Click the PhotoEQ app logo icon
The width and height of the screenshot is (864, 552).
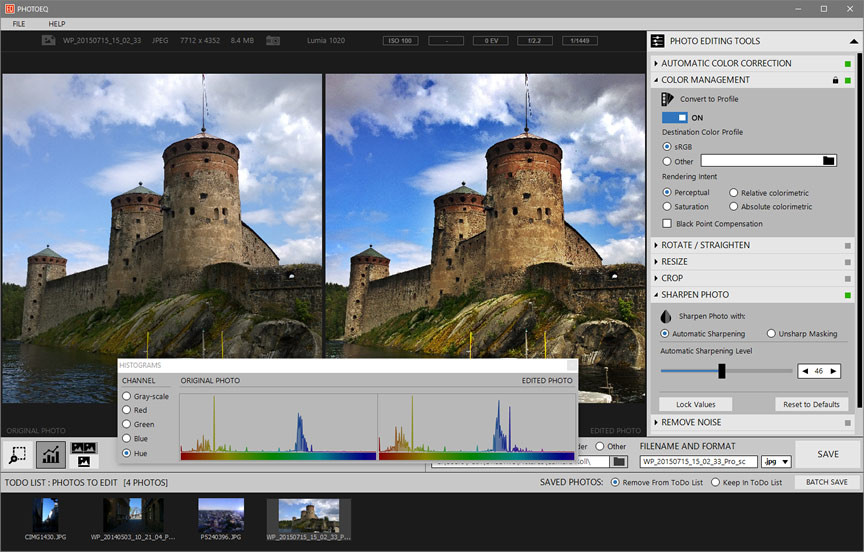click(9, 9)
